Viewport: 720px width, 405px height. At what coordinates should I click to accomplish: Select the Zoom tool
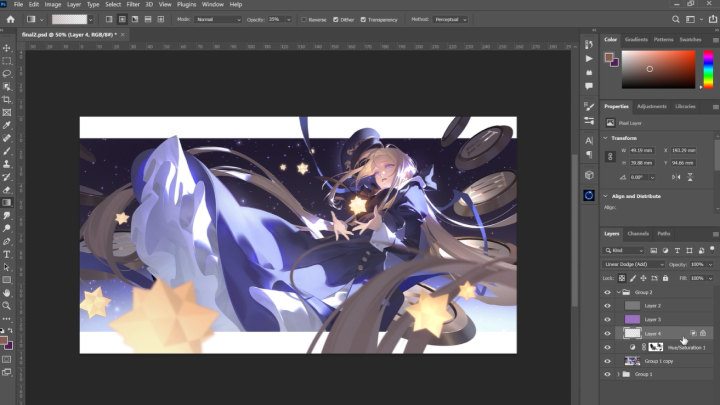pyautogui.click(x=7, y=305)
